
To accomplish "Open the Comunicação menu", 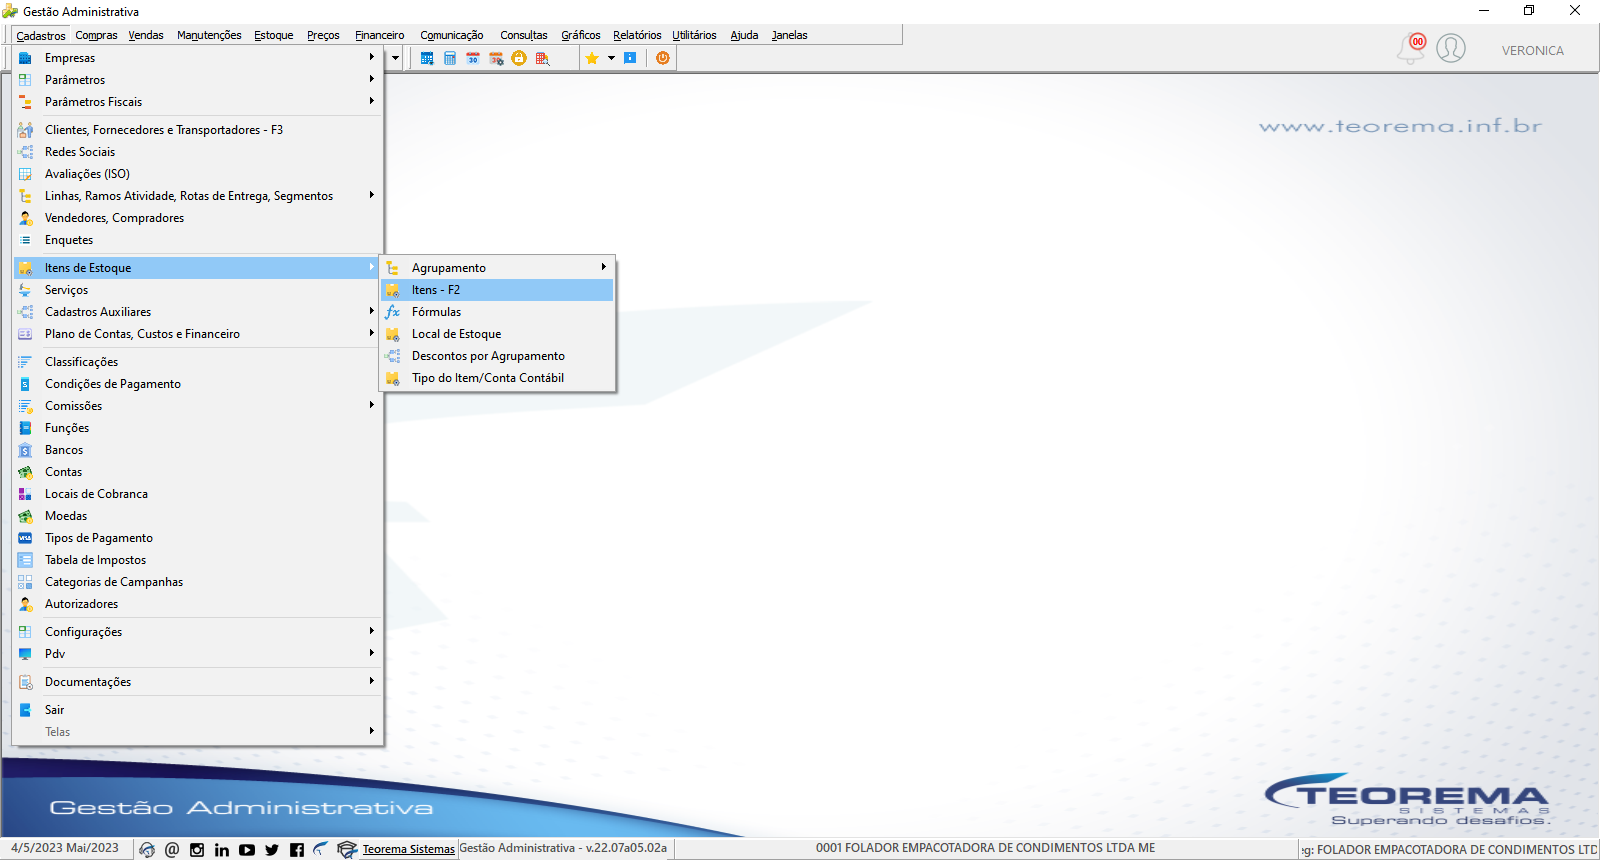I will [451, 35].
